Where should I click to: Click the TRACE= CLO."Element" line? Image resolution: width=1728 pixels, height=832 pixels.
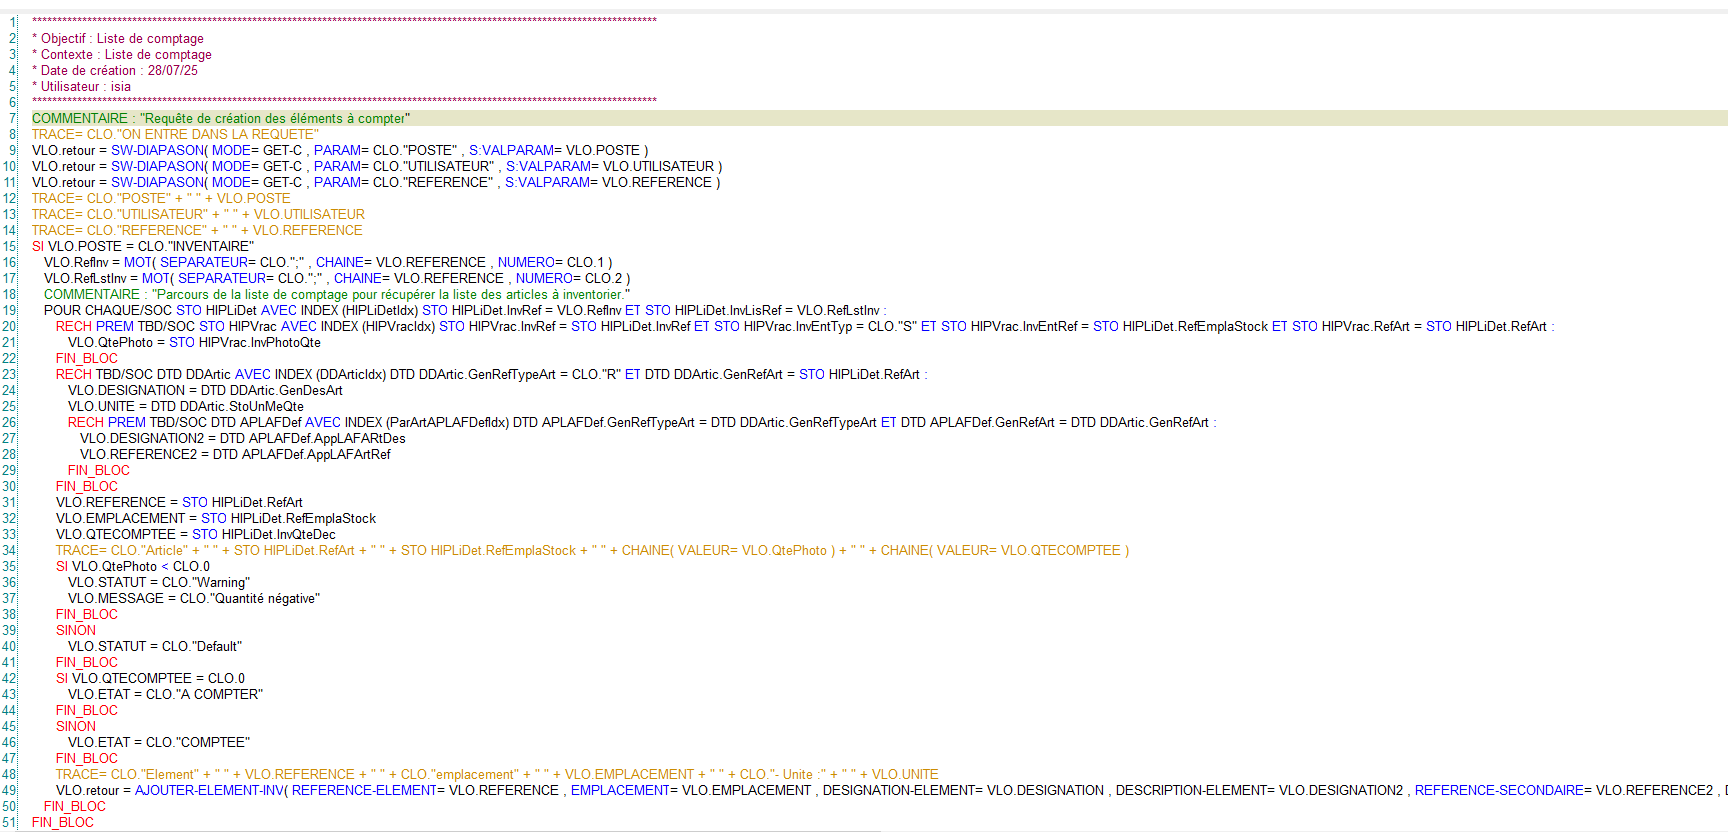click(x=497, y=774)
